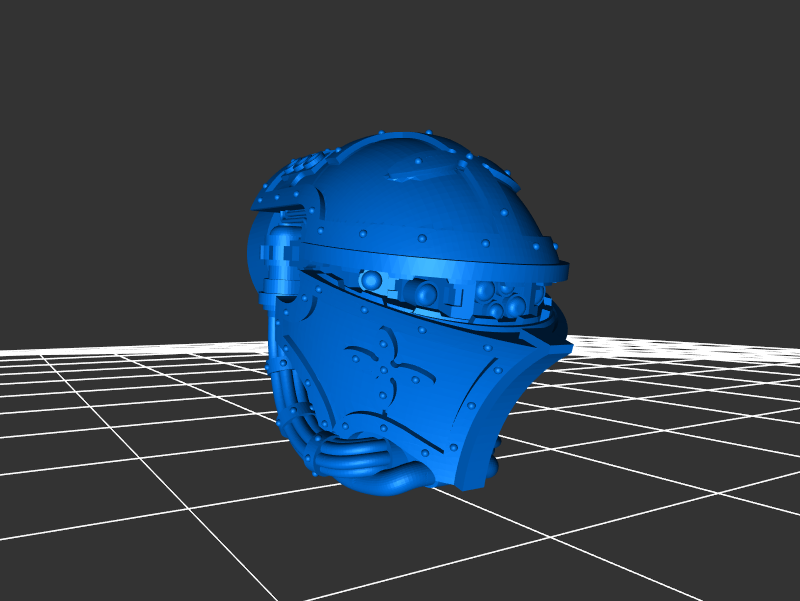Select the large sphere inside visor slit
This screenshot has height=601, width=800.
425,294
